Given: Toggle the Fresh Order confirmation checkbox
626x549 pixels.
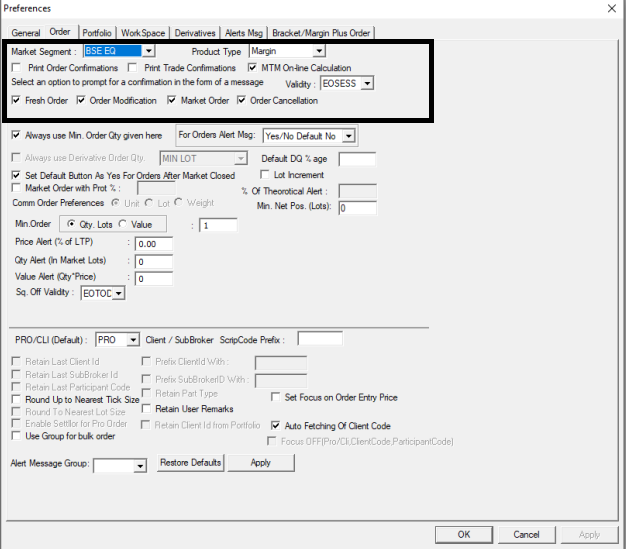Looking at the screenshot, I should (x=16, y=101).
